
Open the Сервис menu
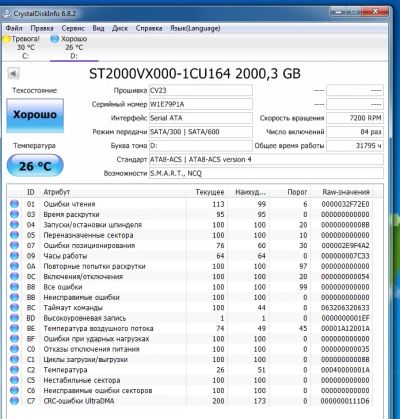pyautogui.click(x=73, y=28)
